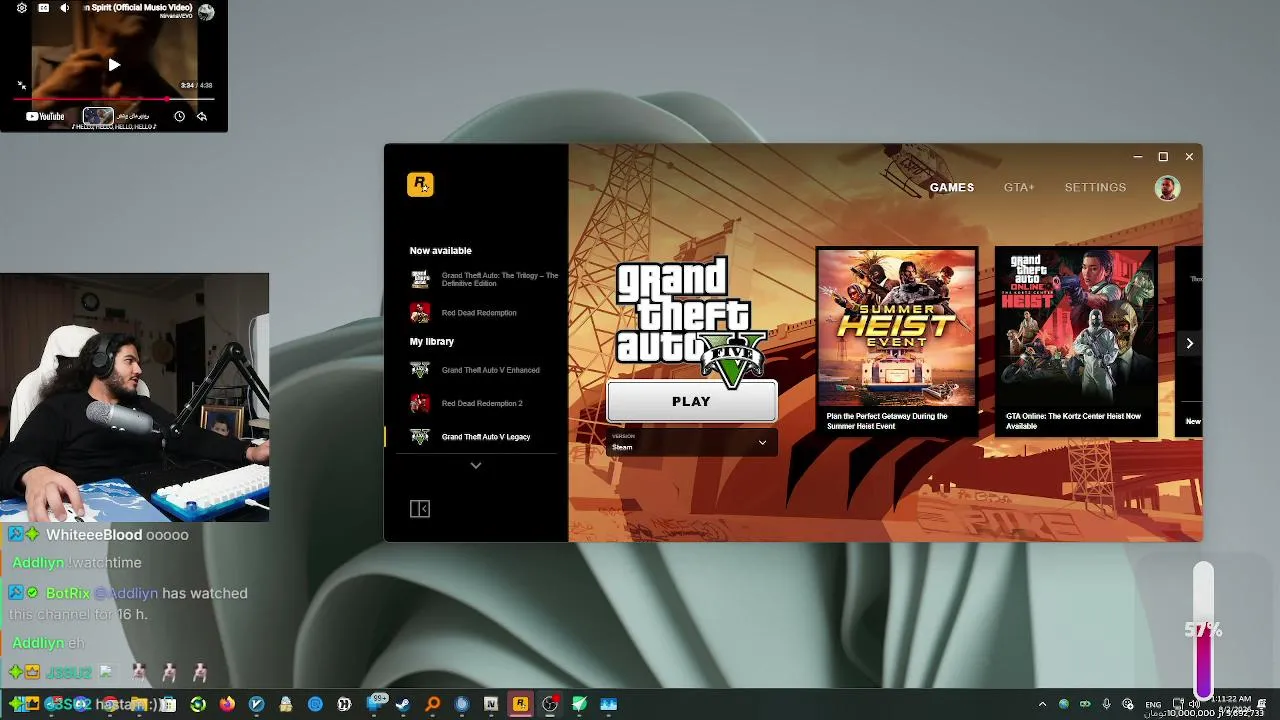Click WhiteeeBlood username in chat overlay

[x=94, y=535]
